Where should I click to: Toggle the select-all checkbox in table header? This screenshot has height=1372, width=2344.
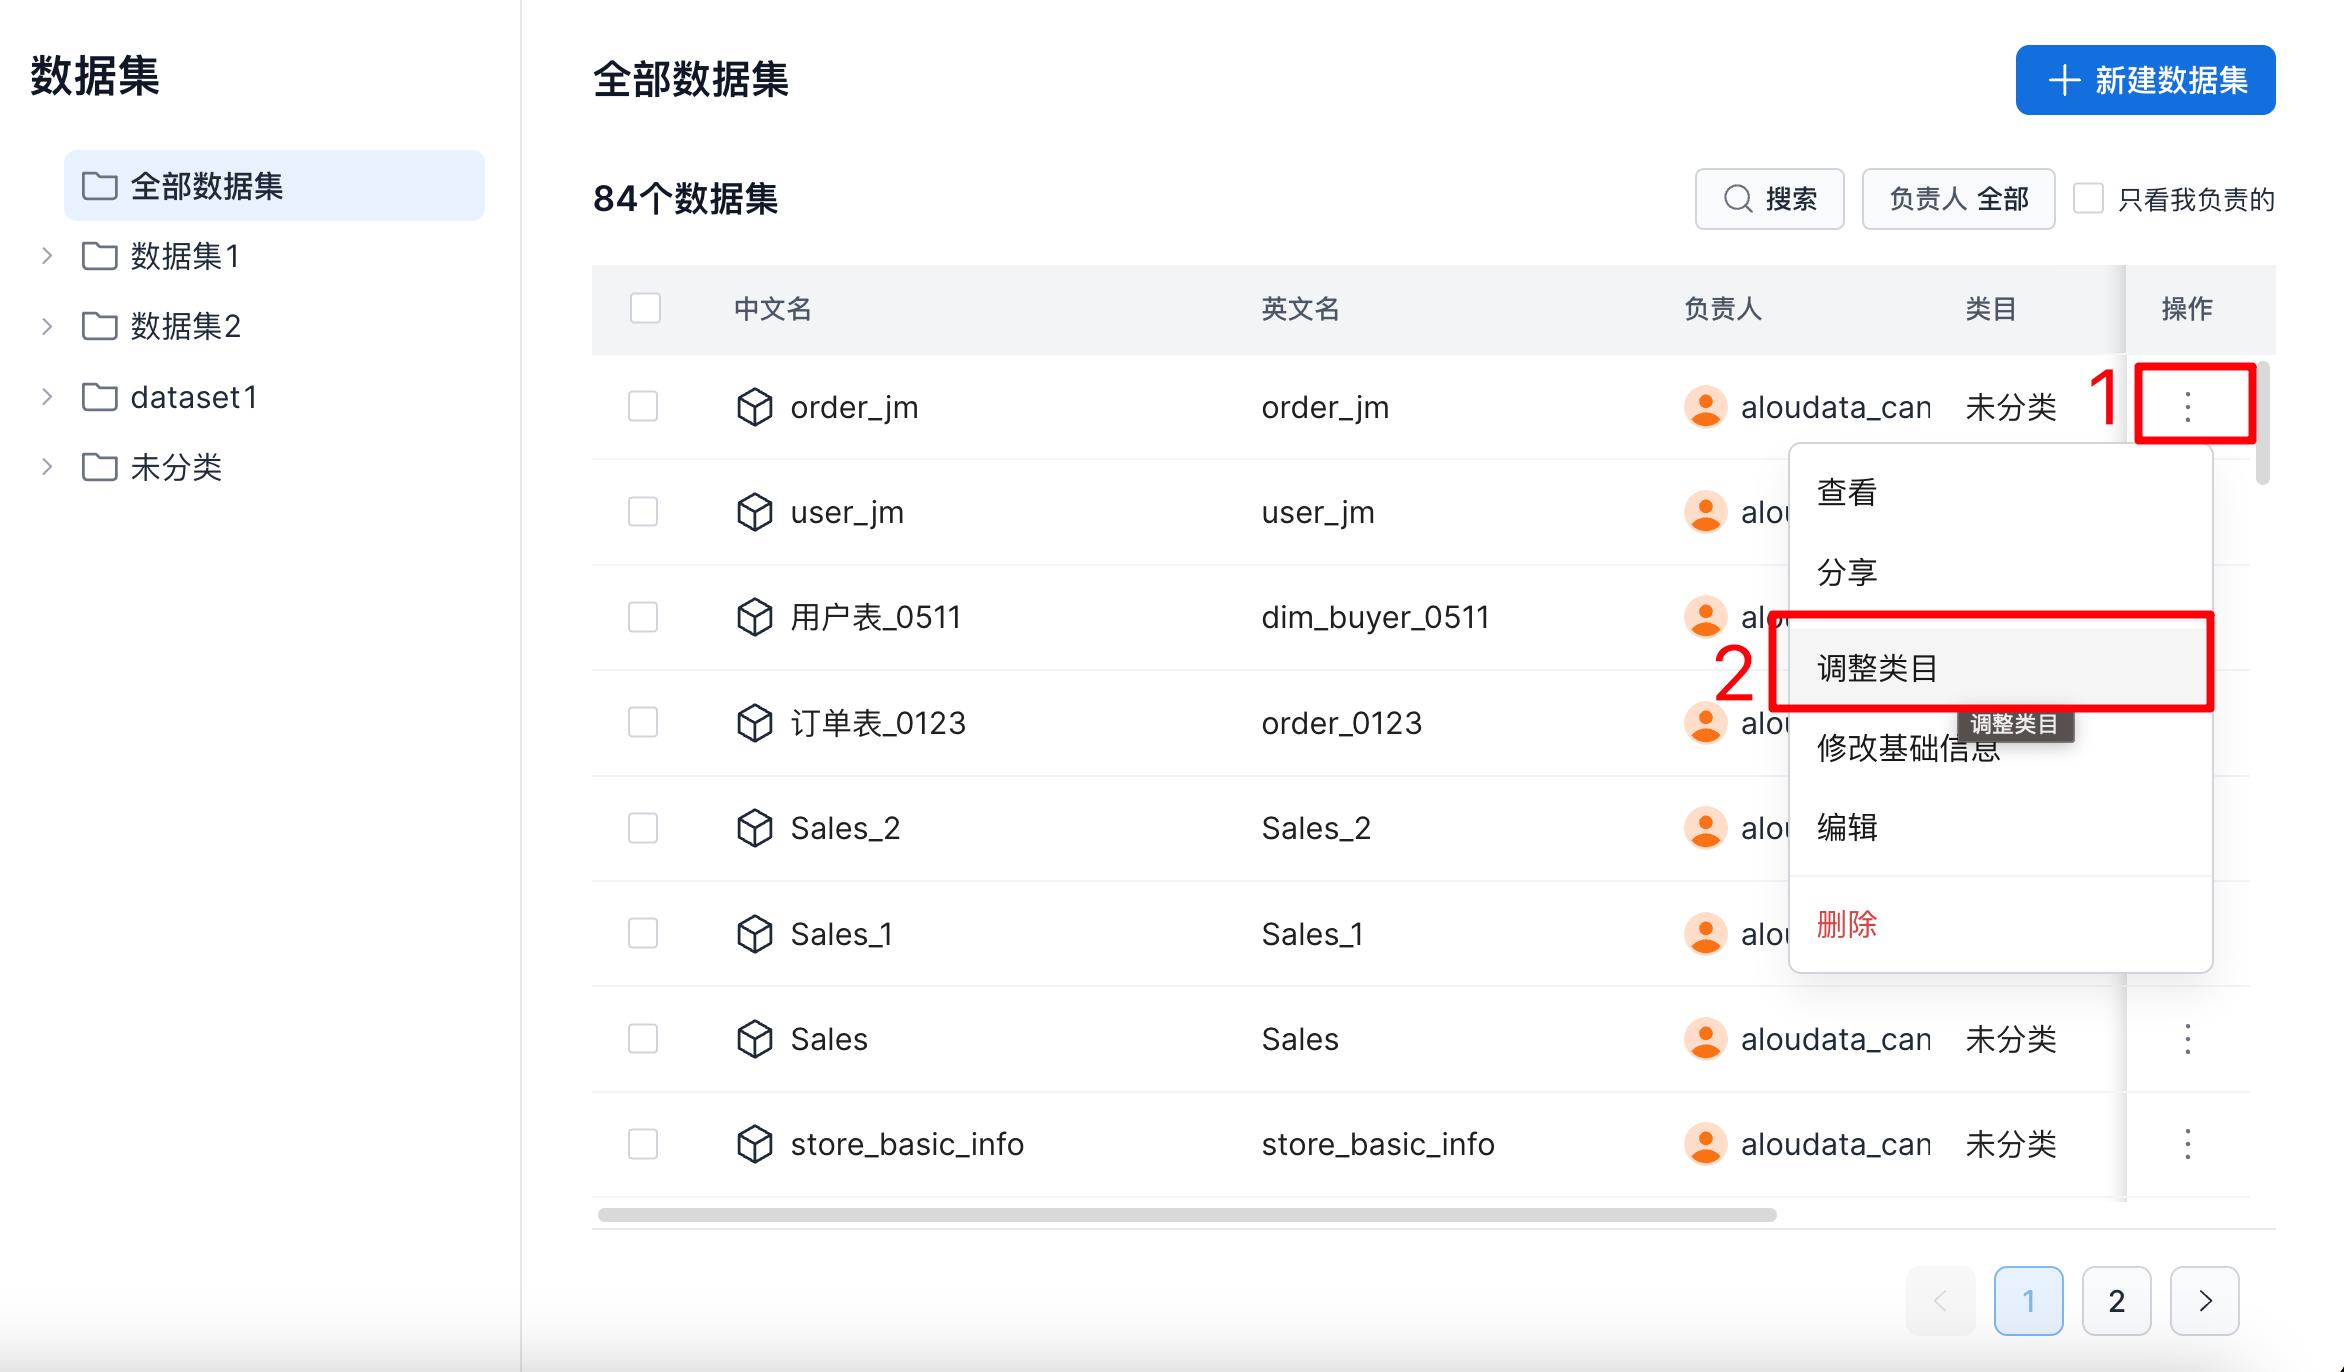tap(645, 308)
